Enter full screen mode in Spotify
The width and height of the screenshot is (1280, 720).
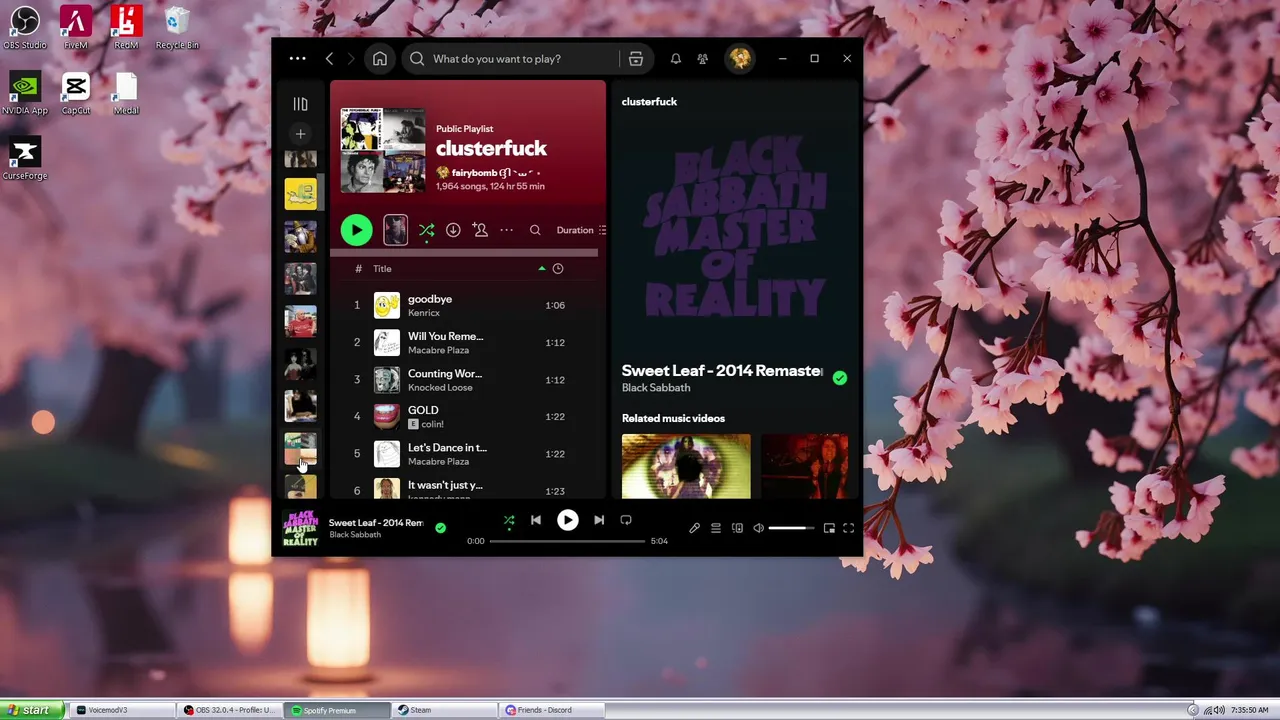coord(849,528)
